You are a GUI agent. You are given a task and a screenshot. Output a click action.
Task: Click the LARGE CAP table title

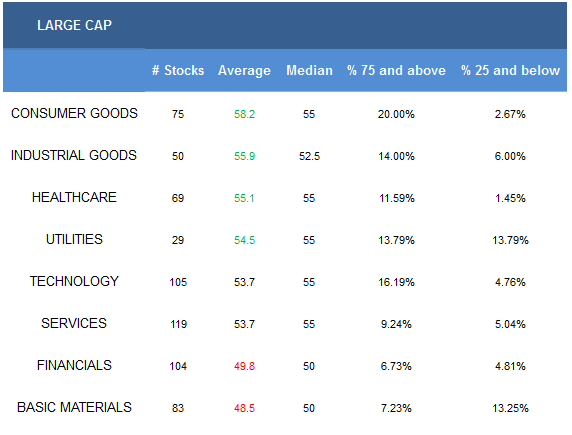(74, 25)
